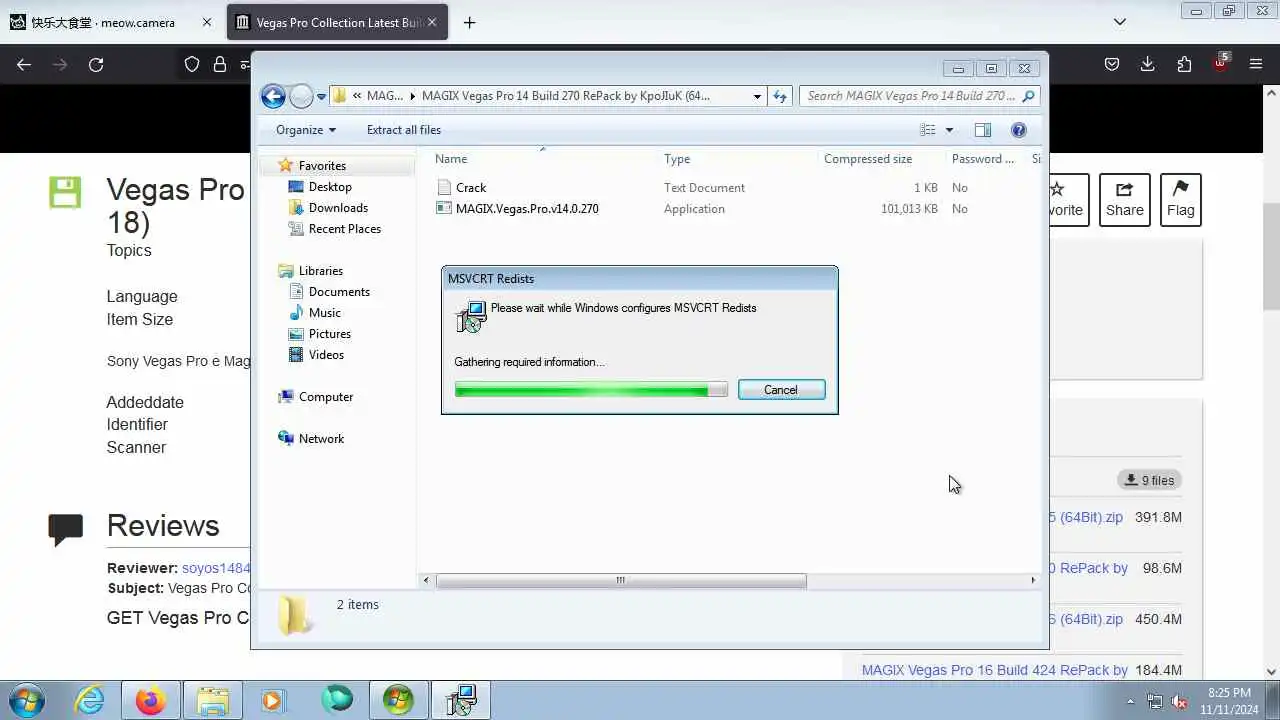Click the tracking protection shield icon

[192, 64]
